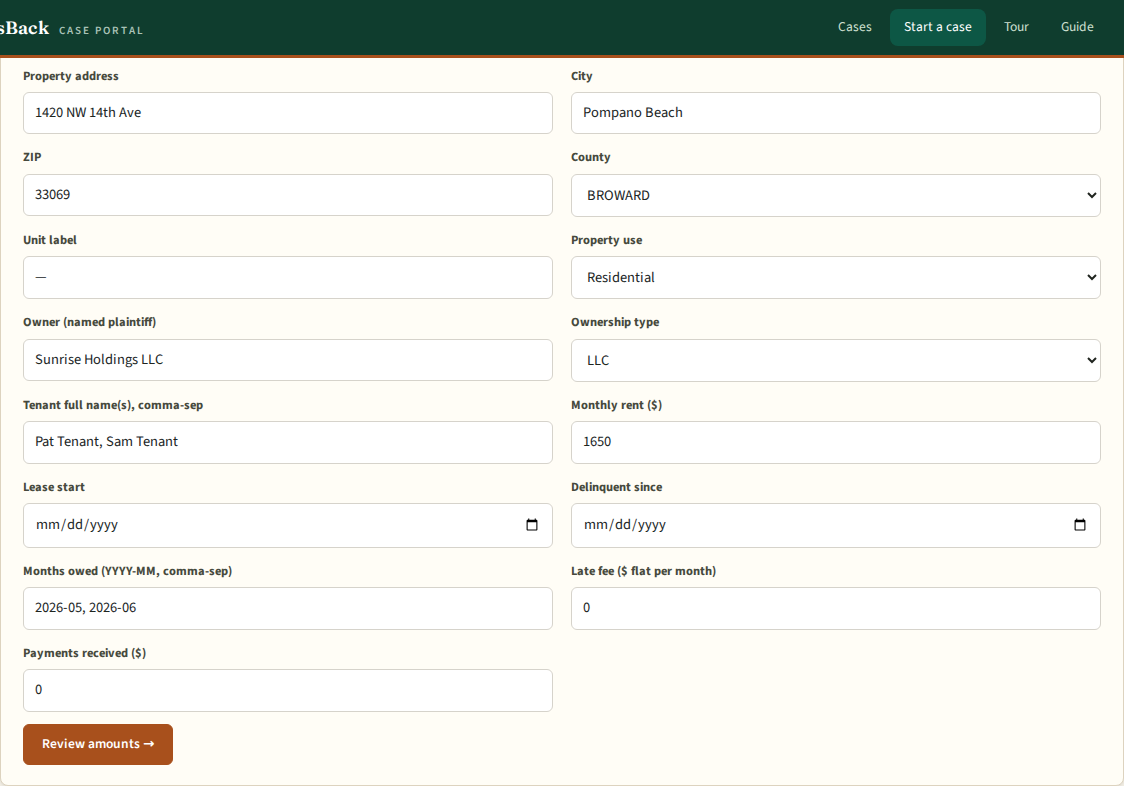Screen dimensions: 1124x786
Task: Click the Delinquent since date input
Action: pos(835,525)
